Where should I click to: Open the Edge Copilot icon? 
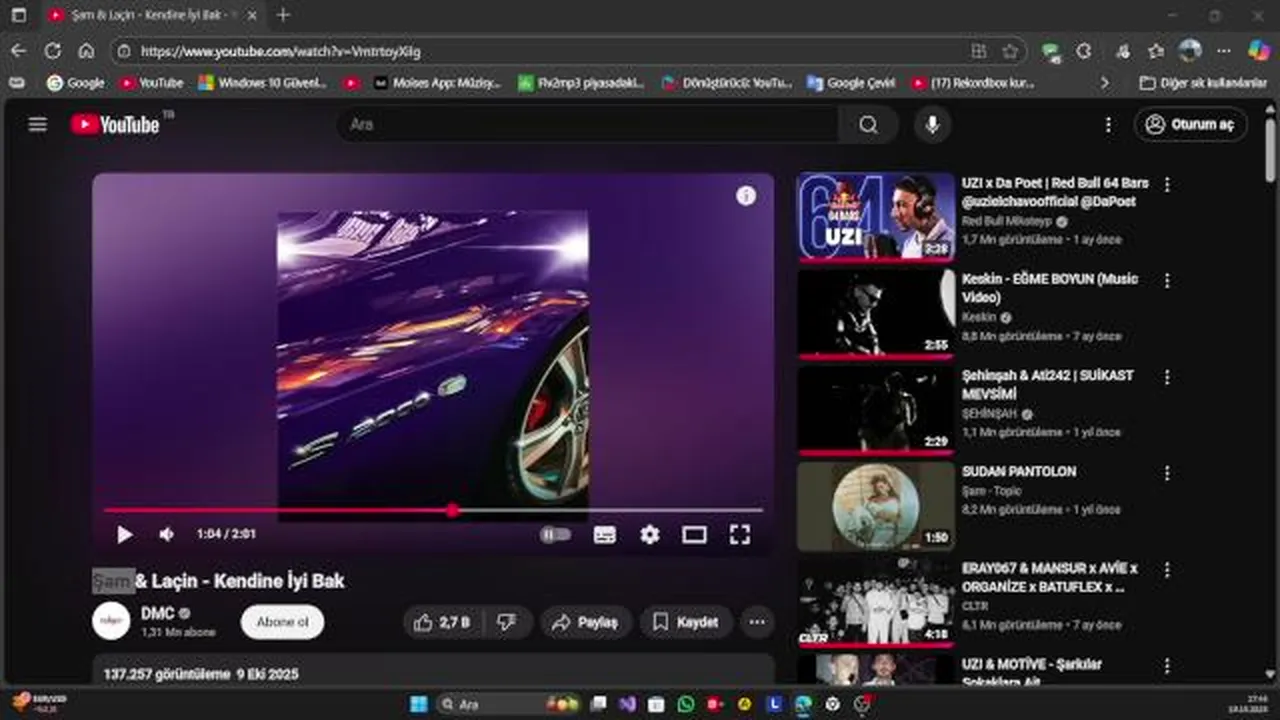[x=1258, y=50]
